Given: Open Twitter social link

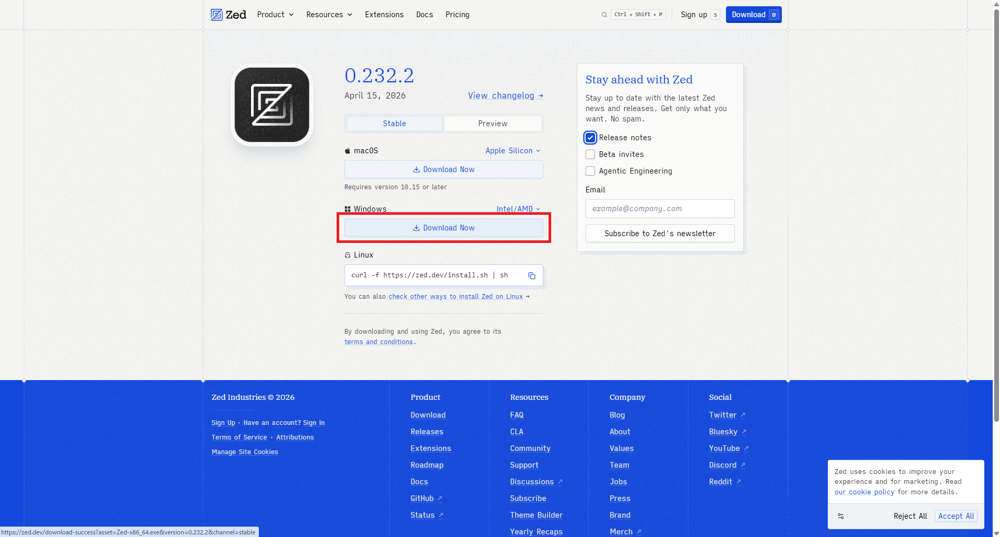Looking at the screenshot, I should point(727,415).
